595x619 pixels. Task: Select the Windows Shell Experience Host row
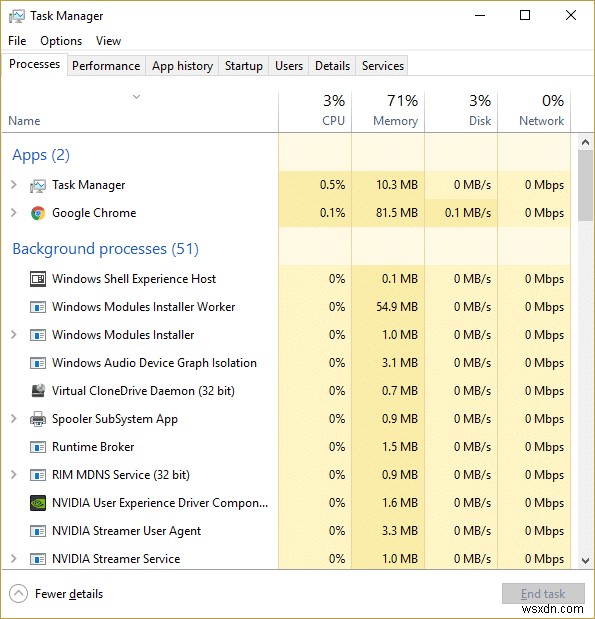click(x=286, y=279)
